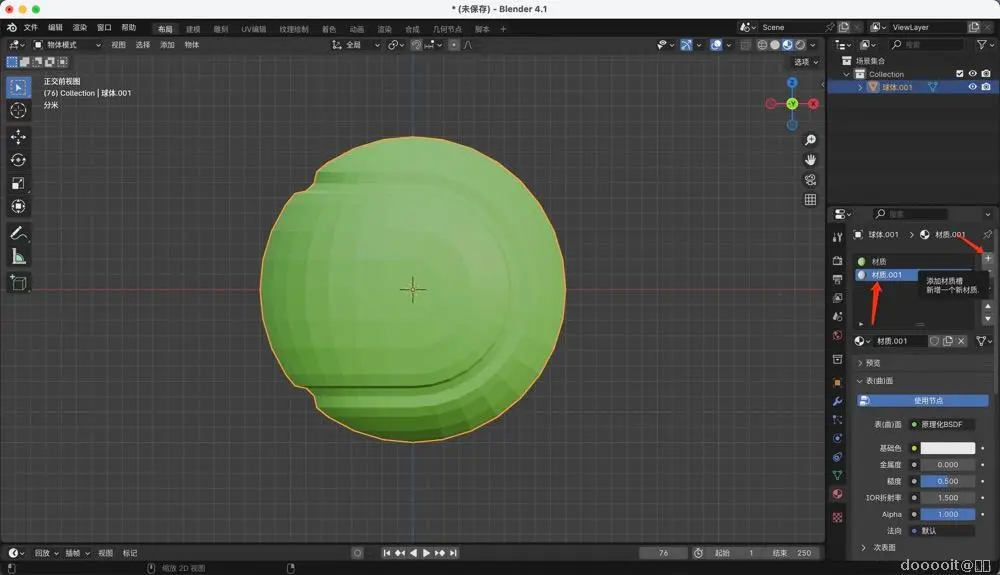Expand the 预览 panel

[x=872, y=363]
